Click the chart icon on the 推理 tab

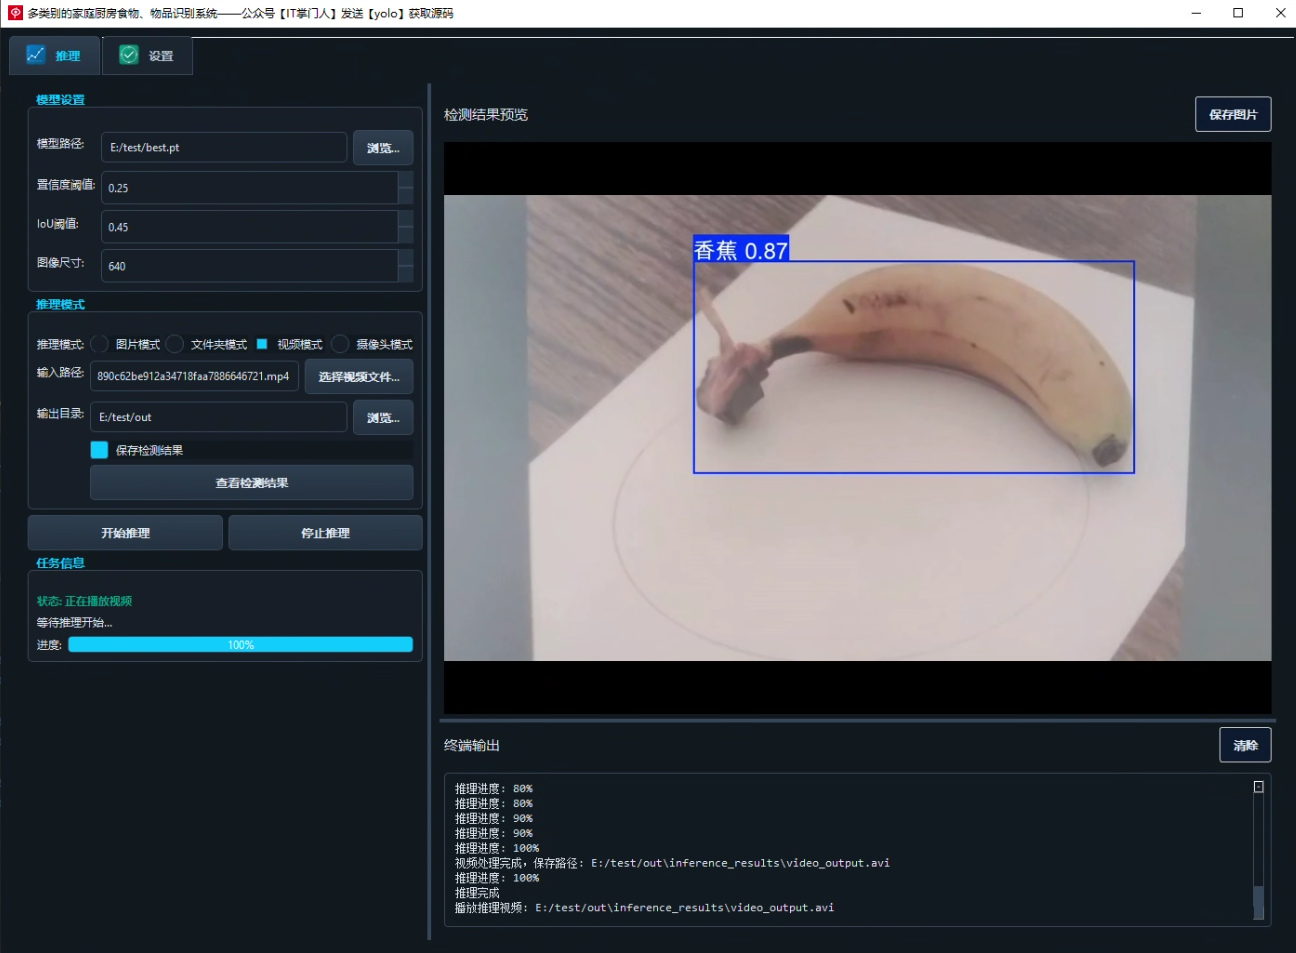click(x=35, y=55)
